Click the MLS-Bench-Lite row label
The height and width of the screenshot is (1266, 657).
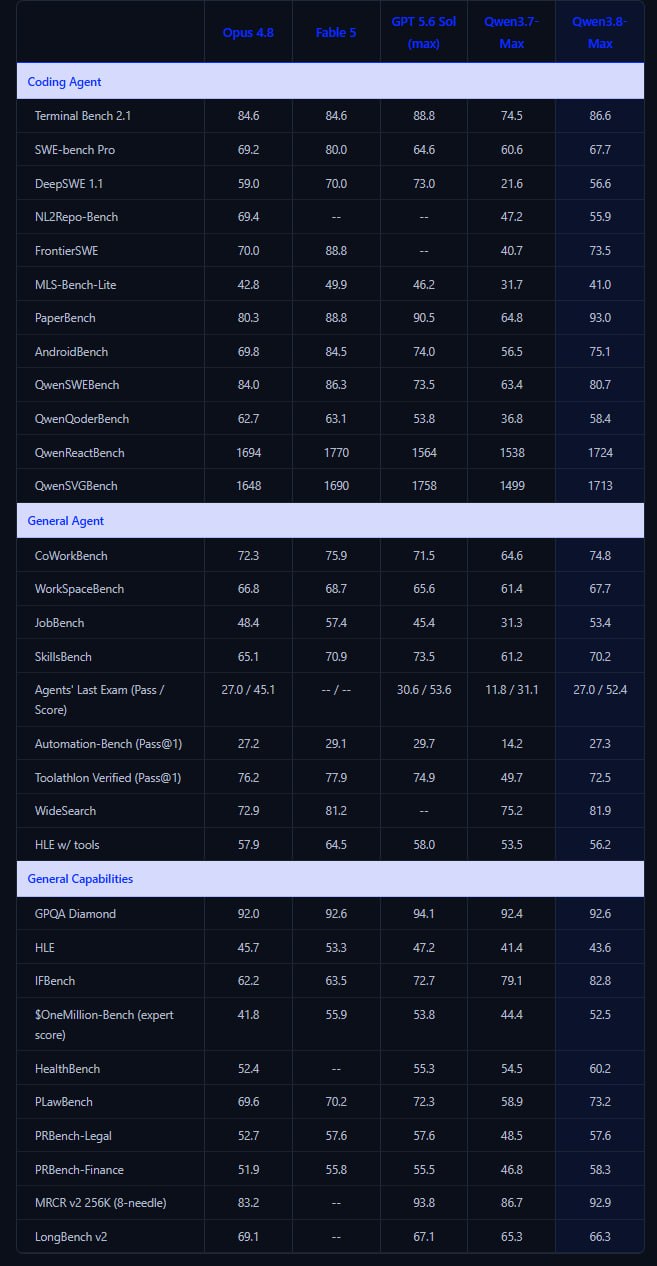click(75, 285)
